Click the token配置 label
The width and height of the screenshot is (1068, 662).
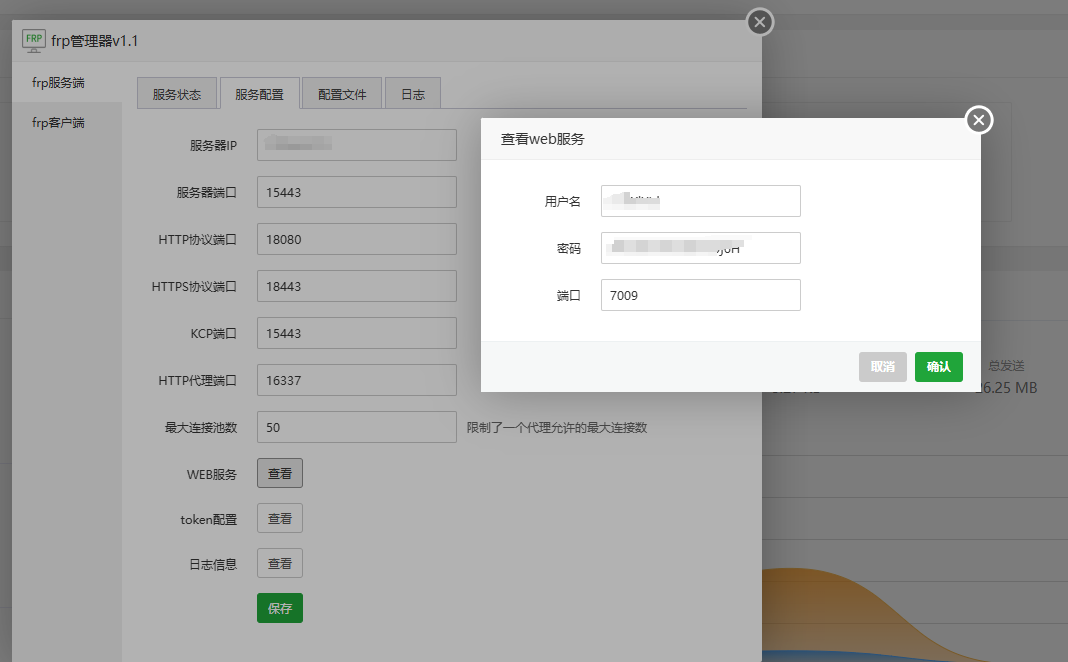pos(208,520)
